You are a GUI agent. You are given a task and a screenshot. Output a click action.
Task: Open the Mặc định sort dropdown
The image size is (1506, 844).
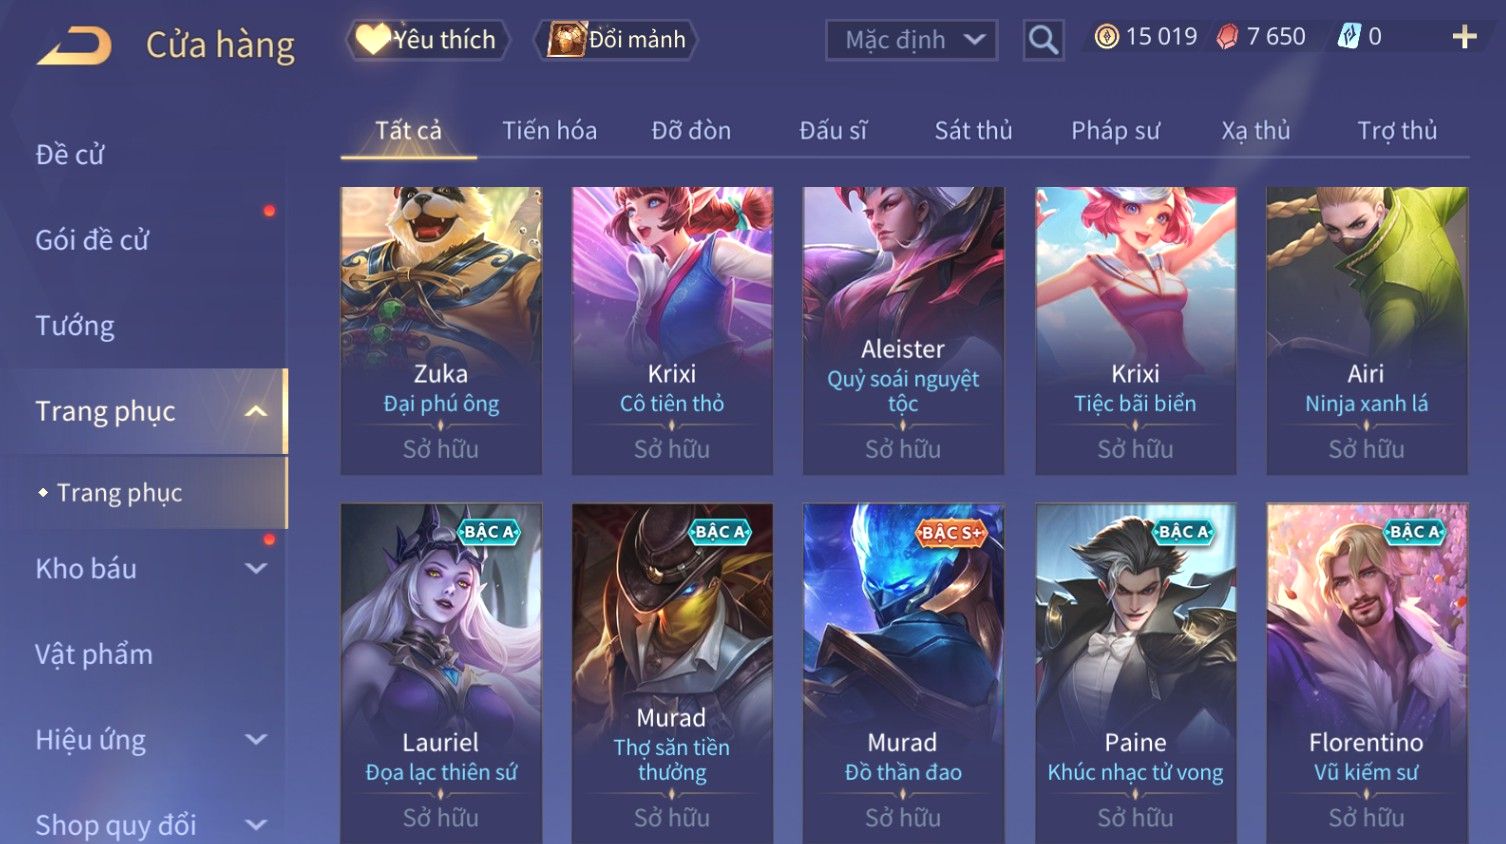click(911, 40)
